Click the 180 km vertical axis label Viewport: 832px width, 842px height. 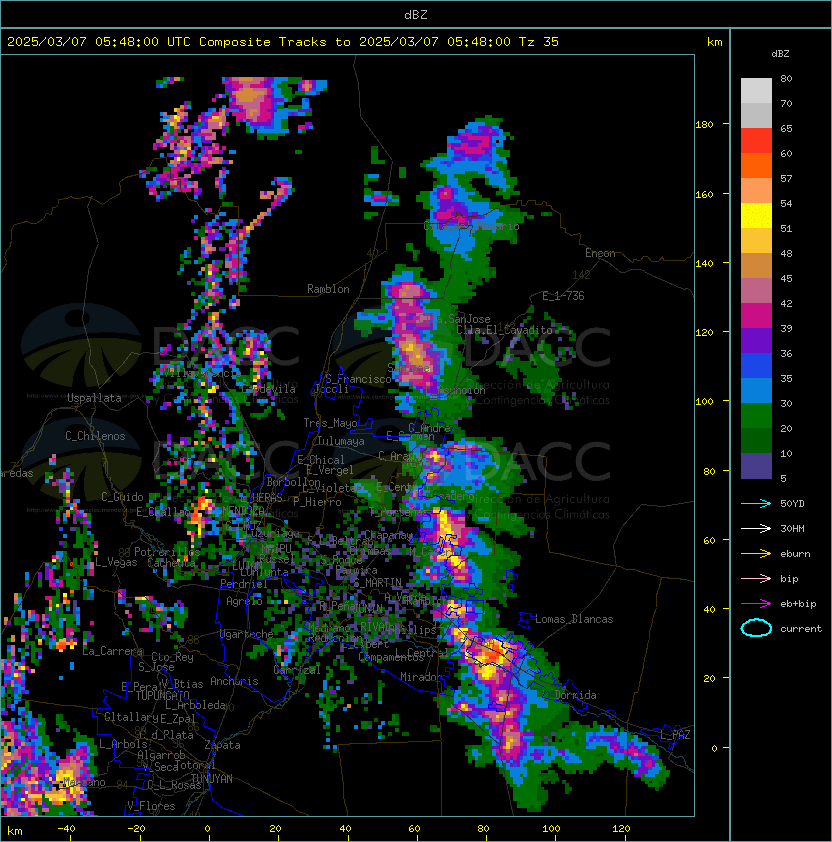[704, 125]
